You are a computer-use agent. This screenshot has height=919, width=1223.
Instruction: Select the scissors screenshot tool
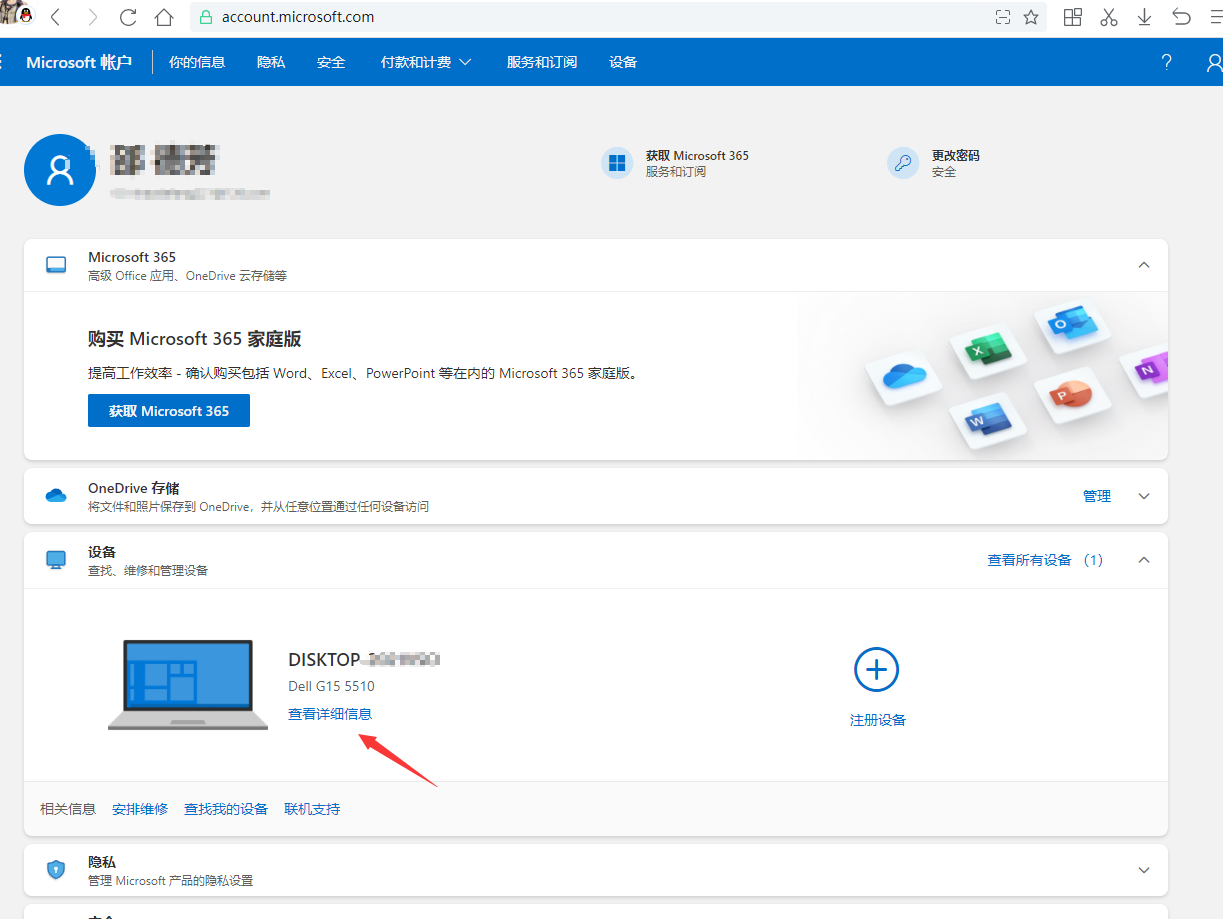1109,17
